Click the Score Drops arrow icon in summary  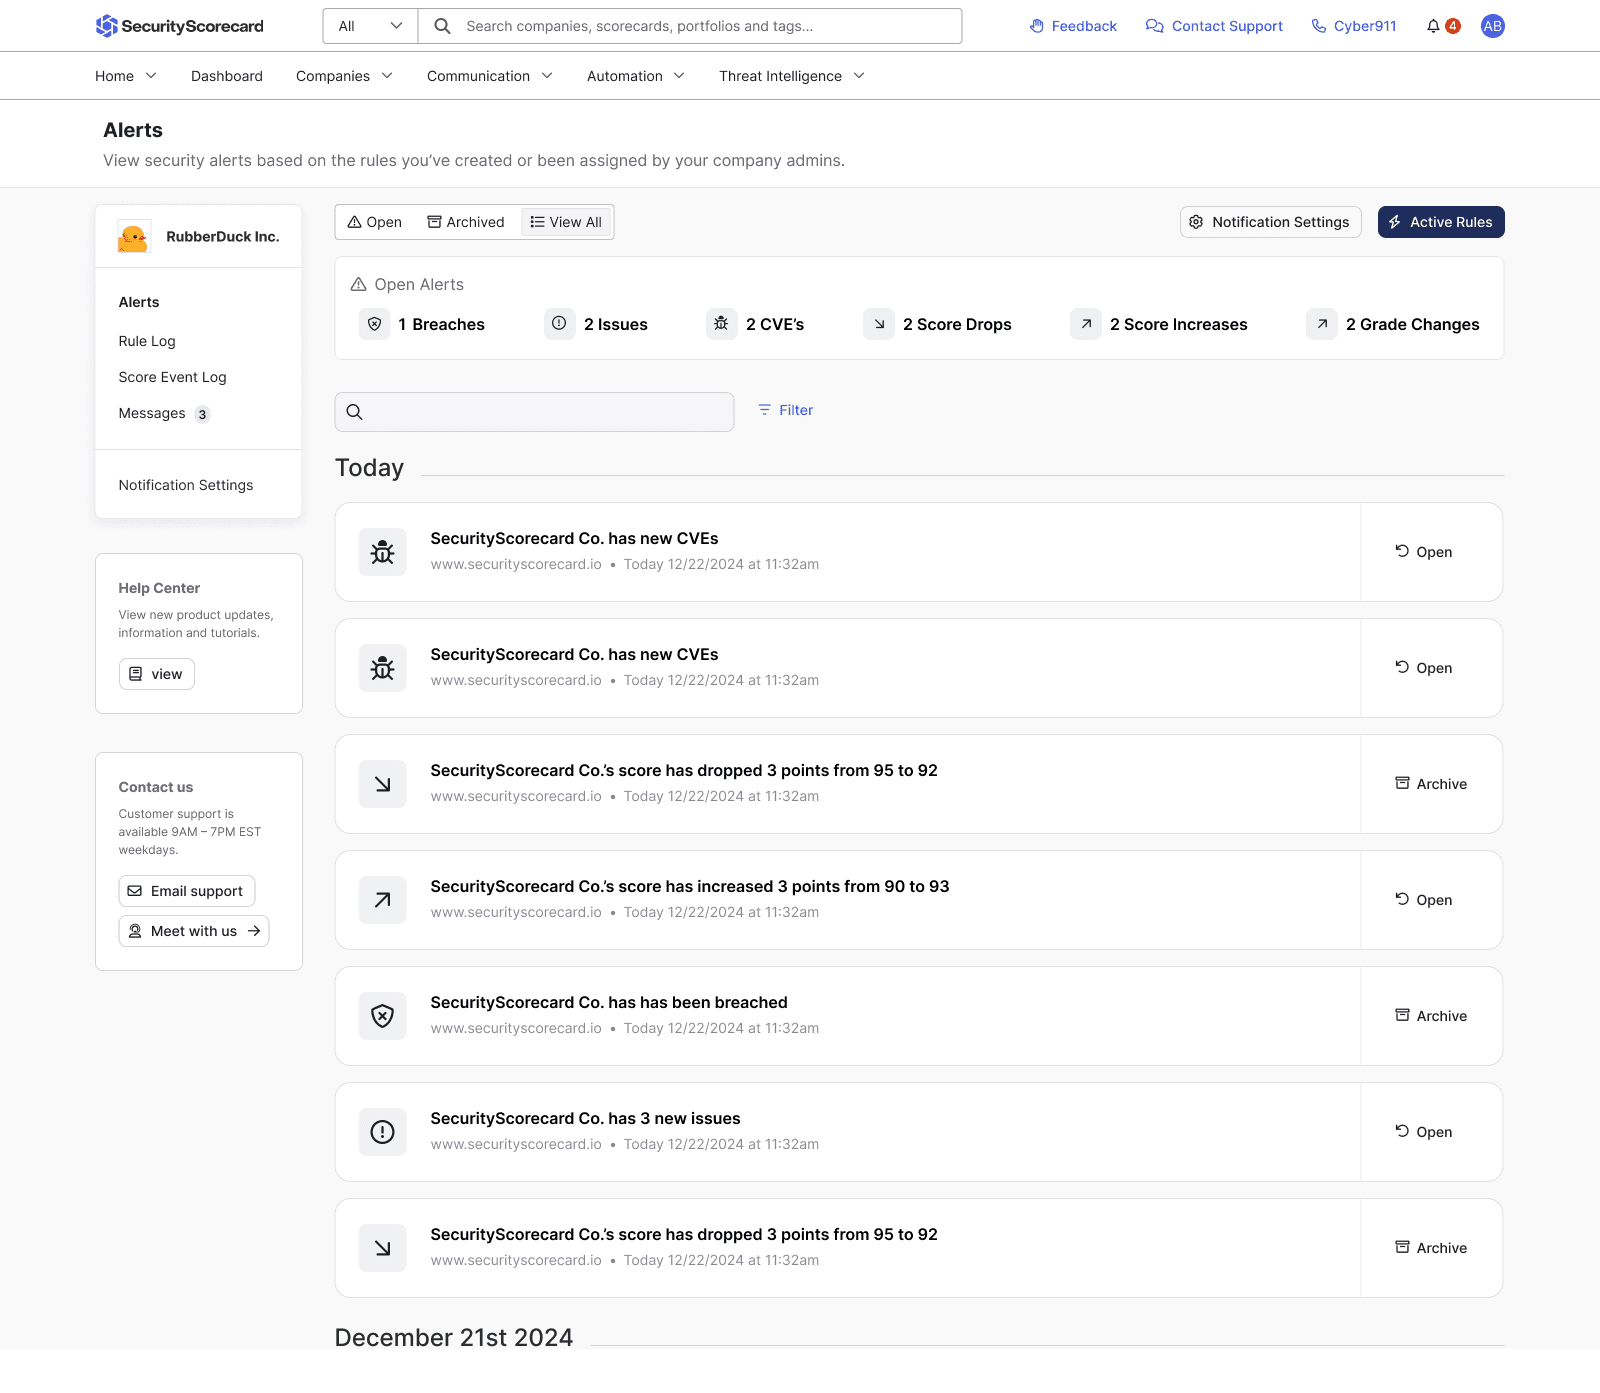[879, 324]
